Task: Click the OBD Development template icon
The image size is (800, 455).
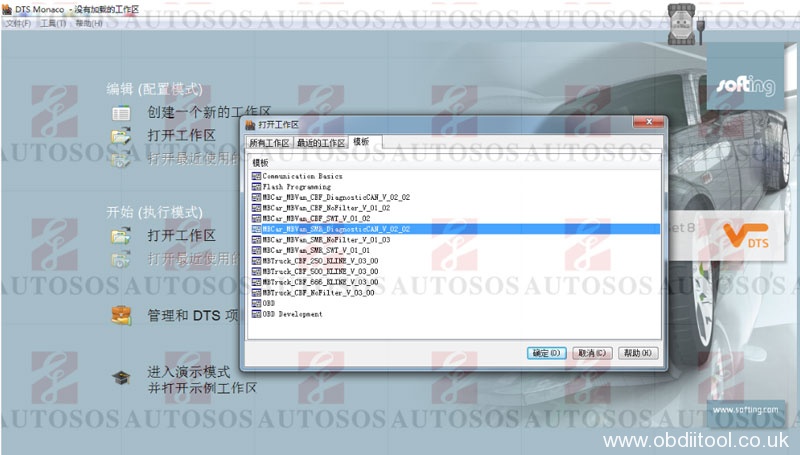Action: pyautogui.click(x=256, y=314)
